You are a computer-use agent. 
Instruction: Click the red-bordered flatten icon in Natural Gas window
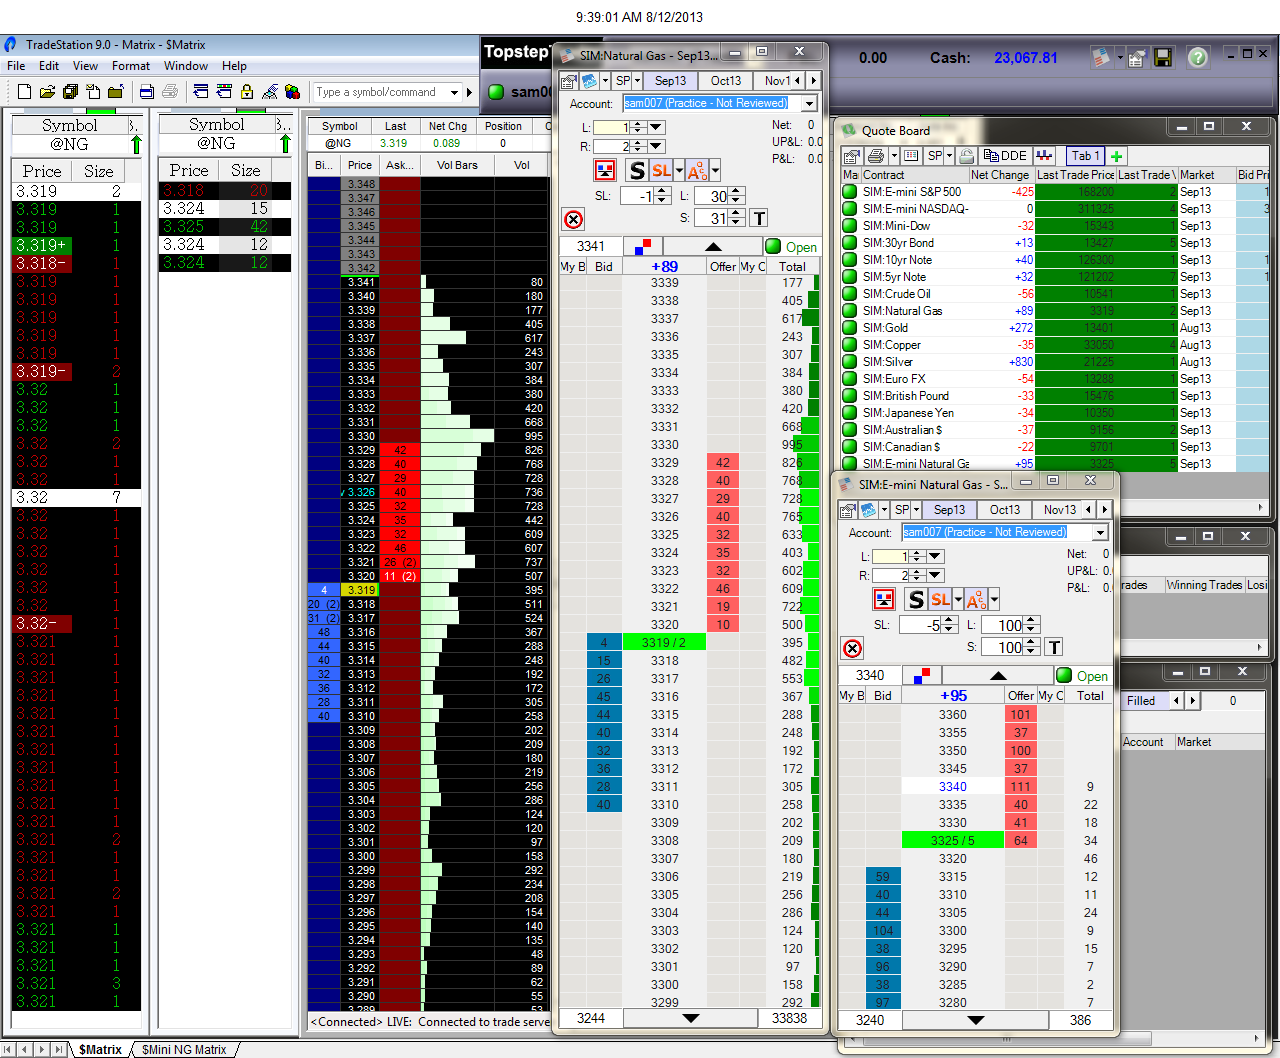pos(605,170)
